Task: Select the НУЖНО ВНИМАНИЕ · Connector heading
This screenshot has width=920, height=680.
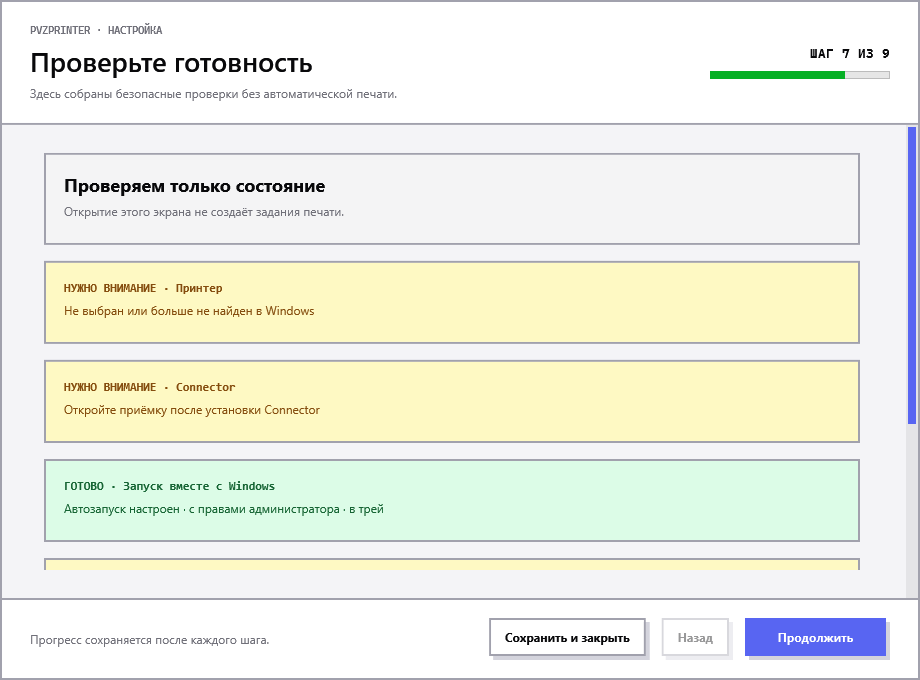Action: [150, 387]
